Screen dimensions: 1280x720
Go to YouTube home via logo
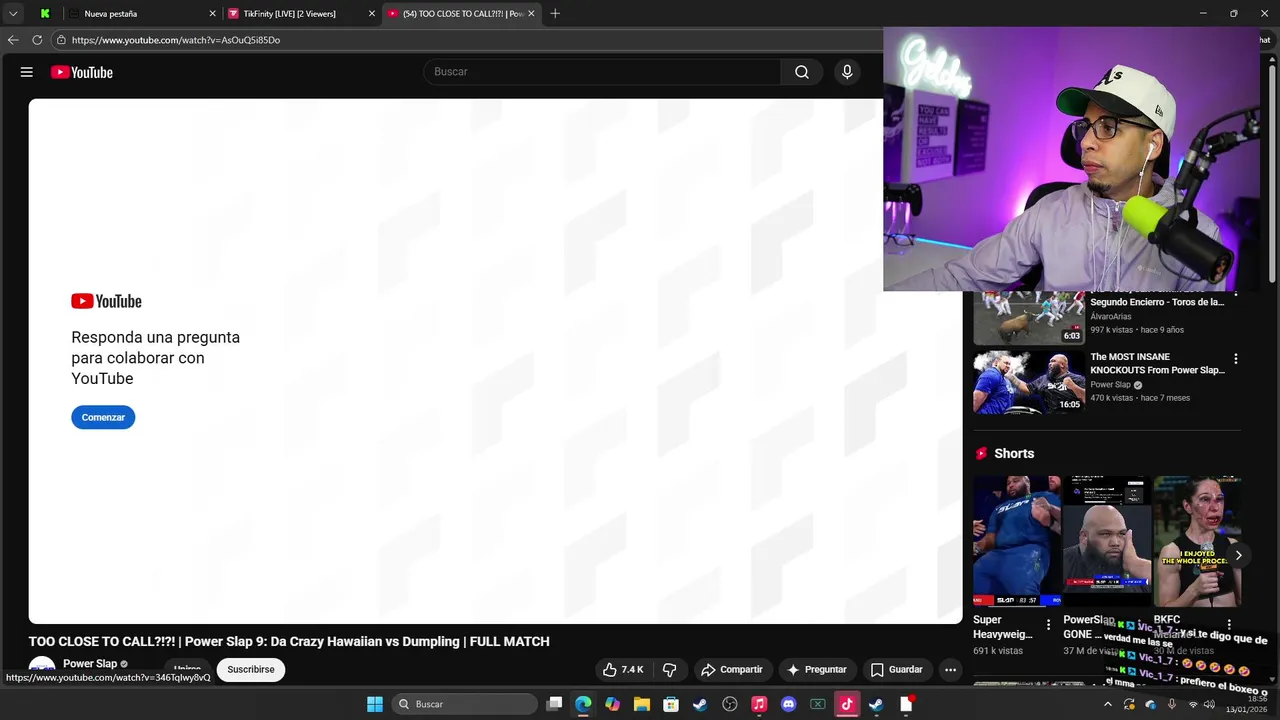(x=82, y=72)
